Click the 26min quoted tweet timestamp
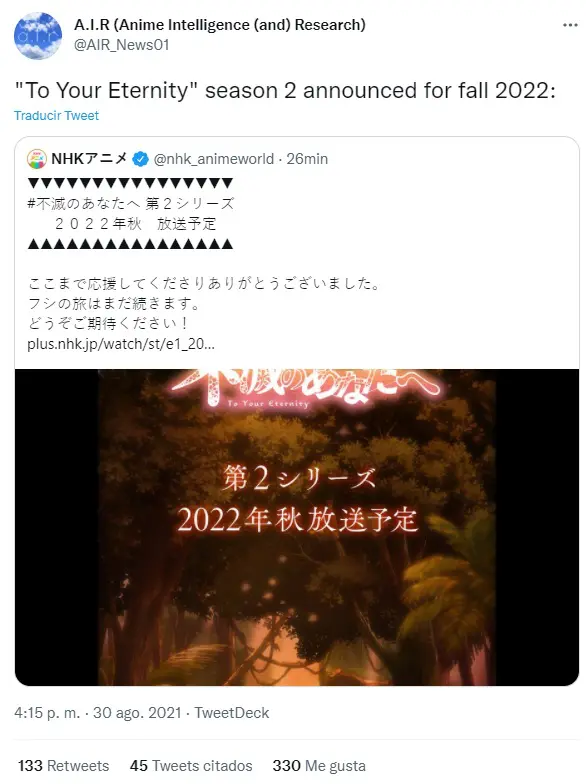 coord(307,159)
